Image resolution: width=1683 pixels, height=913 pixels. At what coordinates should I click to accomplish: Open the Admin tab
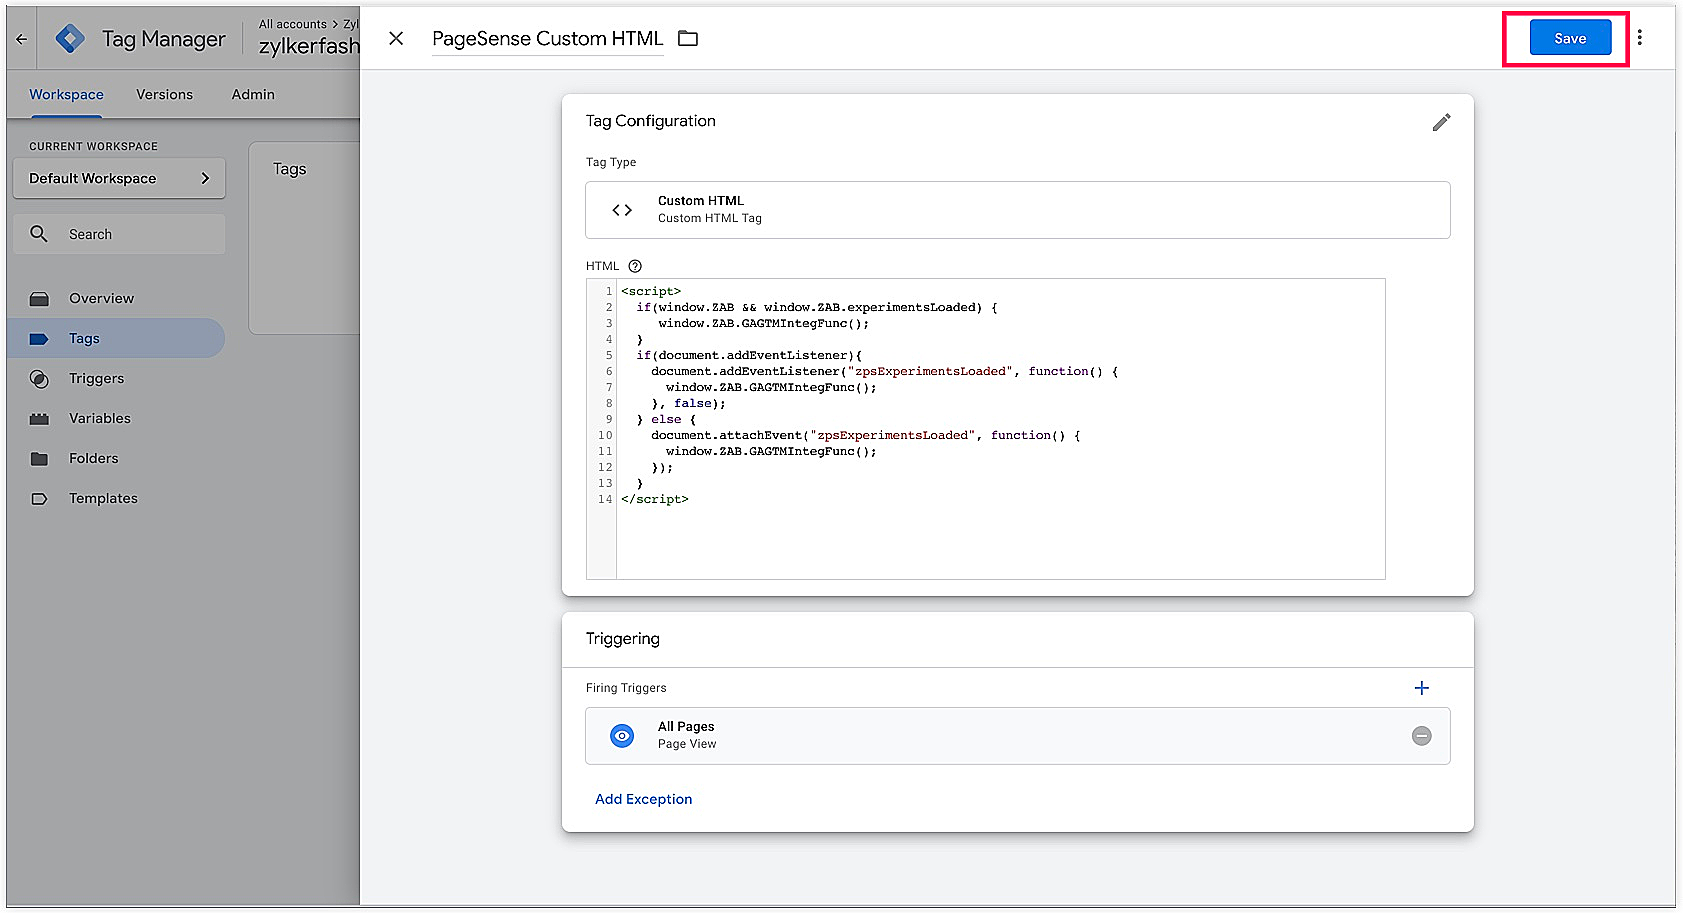pos(253,94)
